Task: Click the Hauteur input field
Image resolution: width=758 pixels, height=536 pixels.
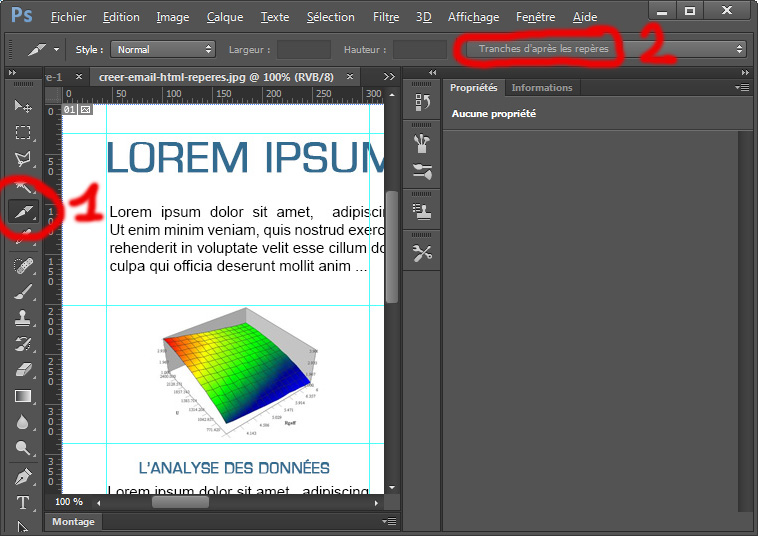Action: [420, 49]
